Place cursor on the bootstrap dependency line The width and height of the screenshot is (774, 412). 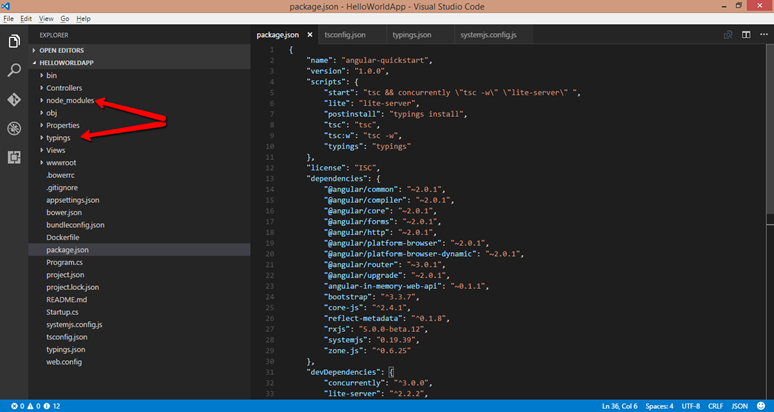371,297
